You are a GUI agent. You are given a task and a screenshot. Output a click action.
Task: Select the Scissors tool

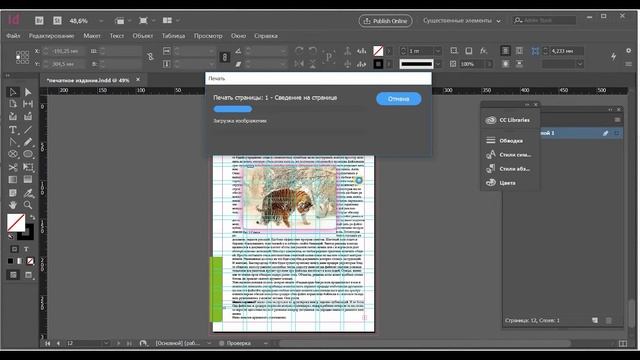coord(13,167)
